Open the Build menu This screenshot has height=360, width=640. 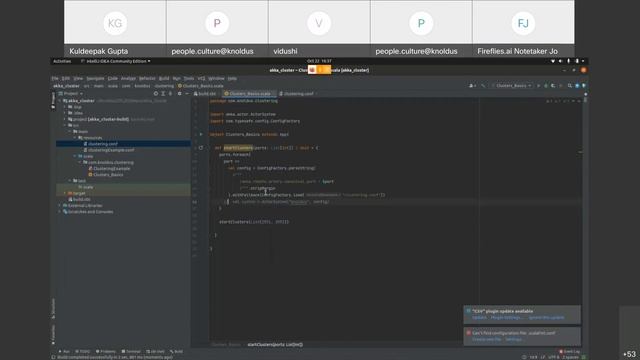pyautogui.click(x=164, y=78)
